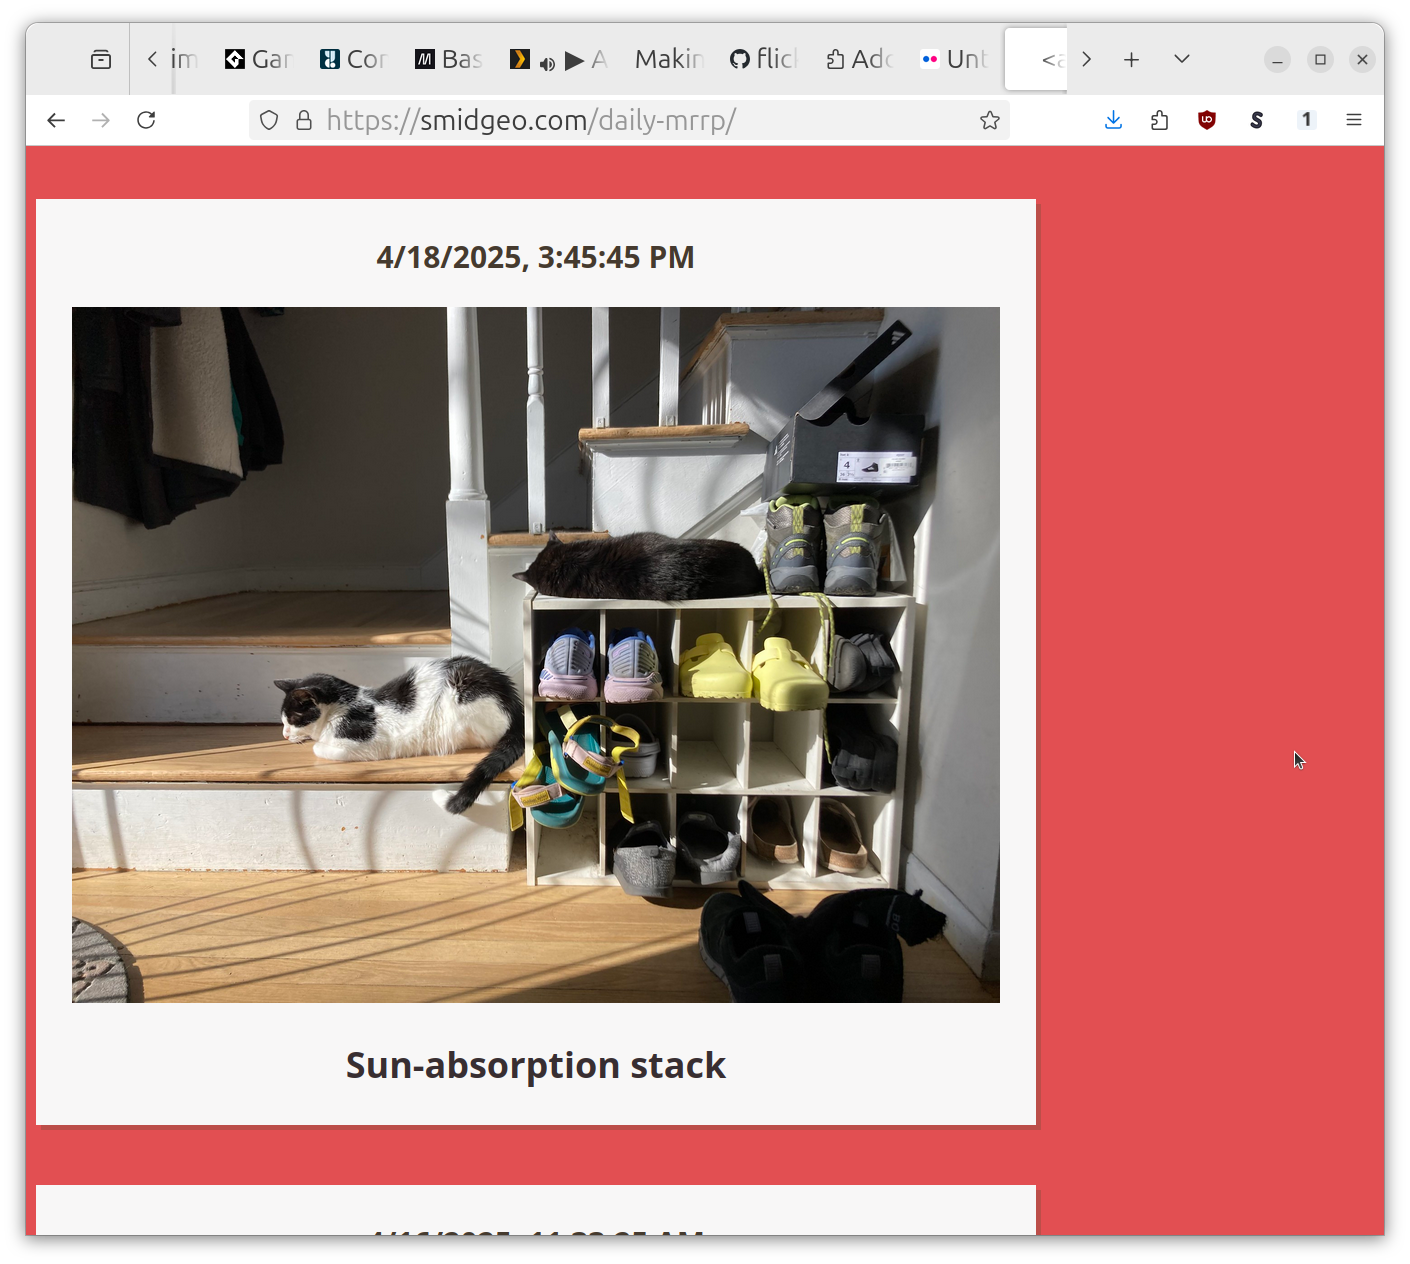Screen dimensions: 1410x1264
Task: Open the Downloads panel icon
Action: click(x=1113, y=120)
